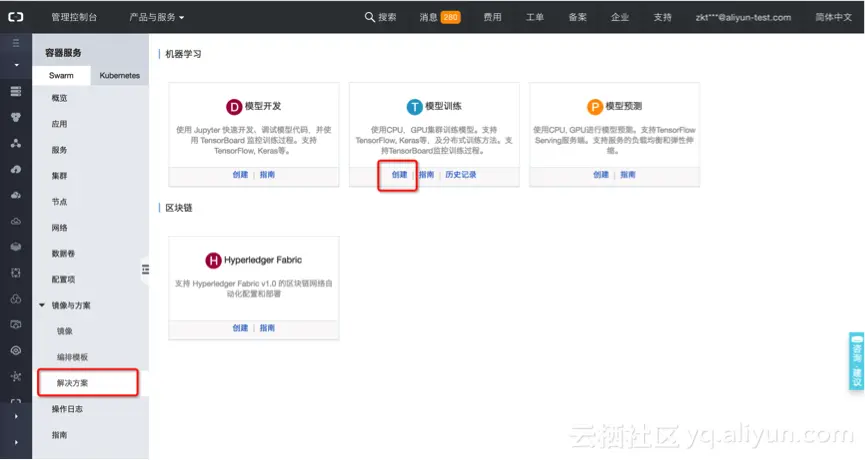Open the account menu zkt***@aliyun-test.com

pyautogui.click(x=743, y=17)
